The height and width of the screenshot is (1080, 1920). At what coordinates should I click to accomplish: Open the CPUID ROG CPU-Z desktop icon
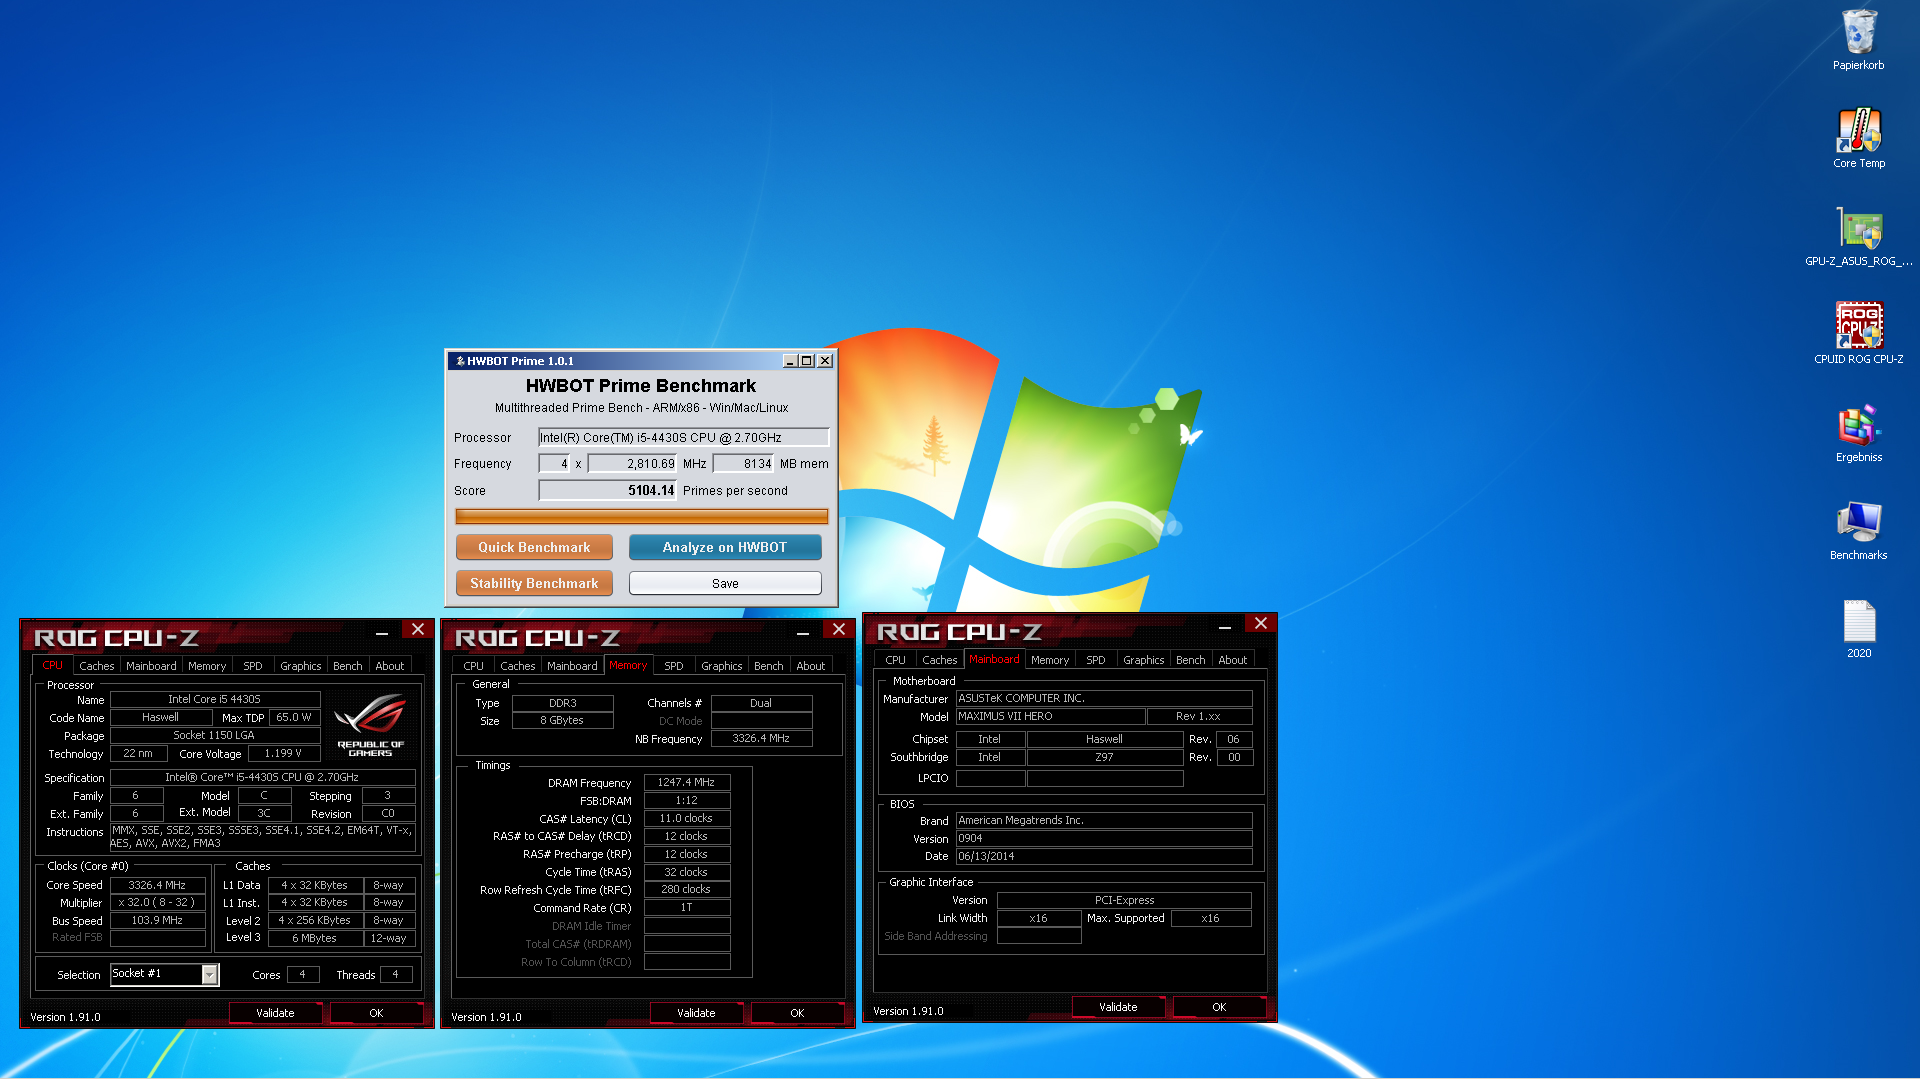[1858, 334]
